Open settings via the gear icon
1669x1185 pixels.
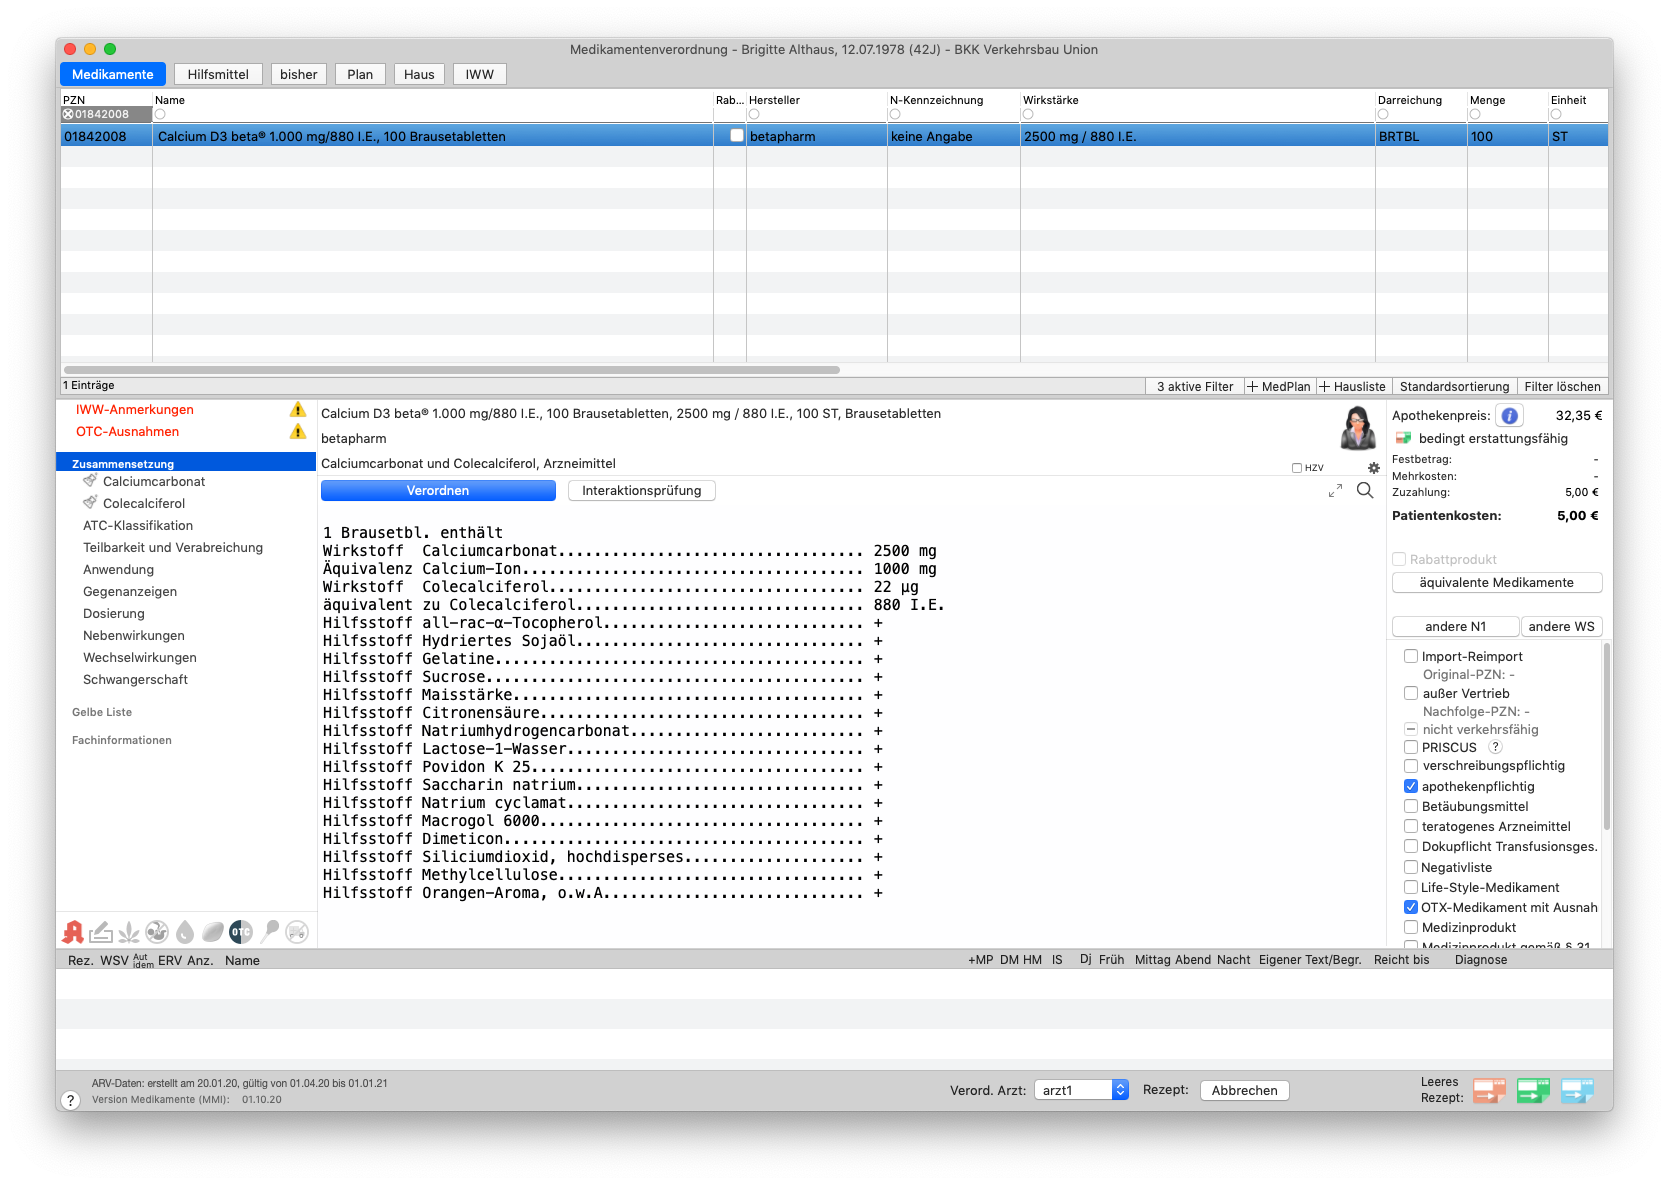tap(1374, 467)
